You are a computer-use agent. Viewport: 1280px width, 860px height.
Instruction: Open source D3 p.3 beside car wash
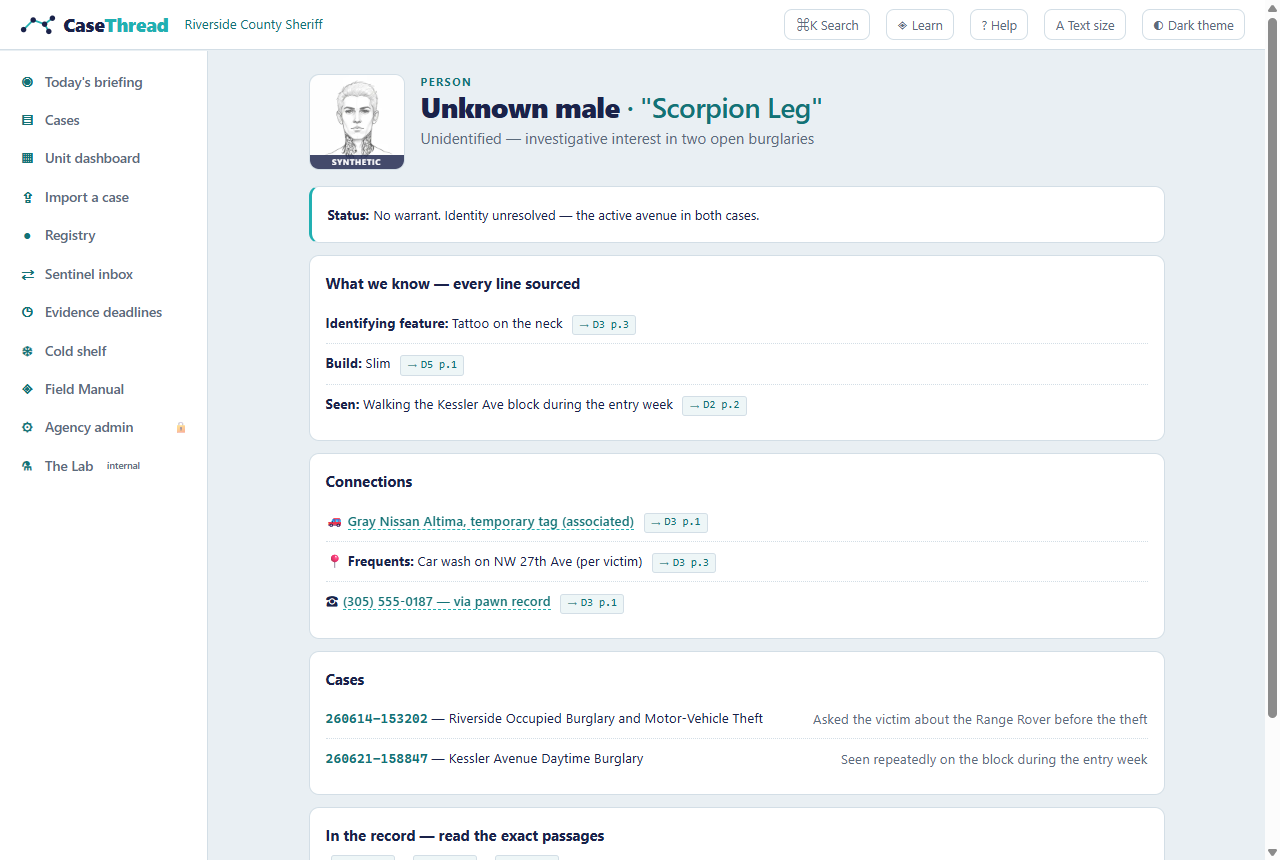pos(684,562)
